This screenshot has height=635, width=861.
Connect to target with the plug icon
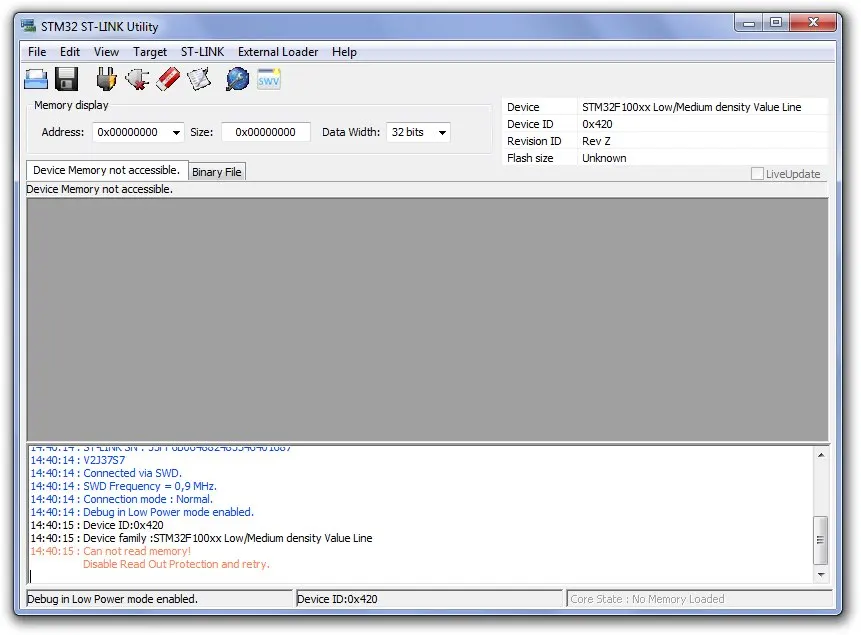[106, 79]
